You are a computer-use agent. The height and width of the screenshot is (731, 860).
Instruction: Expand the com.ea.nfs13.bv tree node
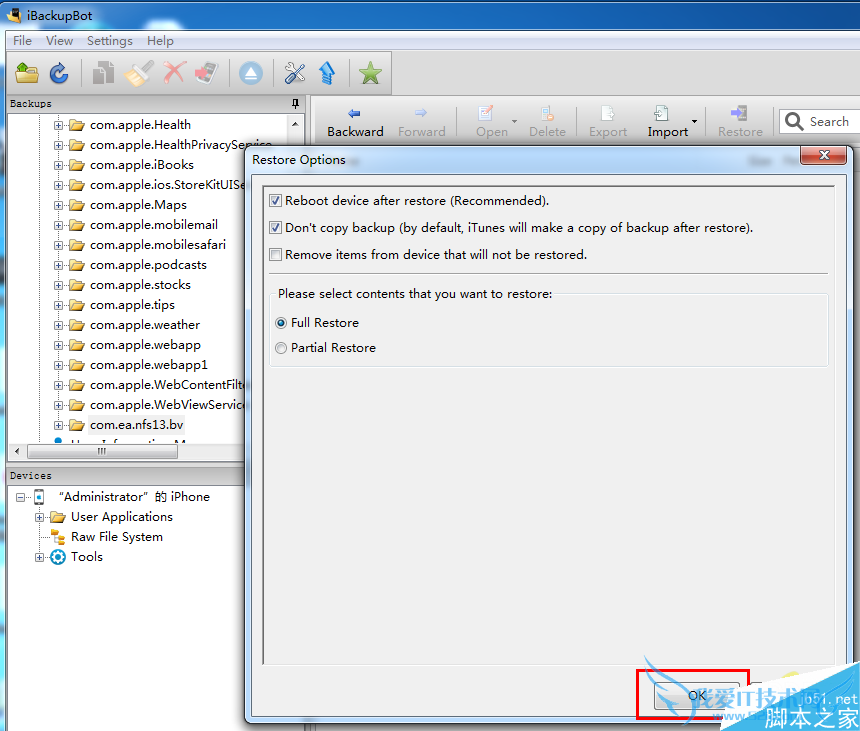[58, 426]
